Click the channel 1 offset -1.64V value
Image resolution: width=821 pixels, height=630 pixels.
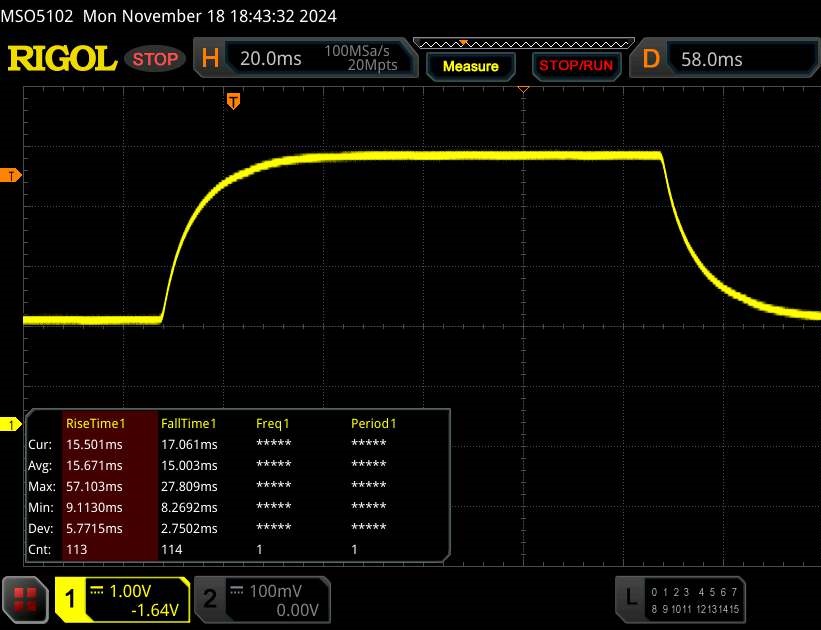pos(155,610)
